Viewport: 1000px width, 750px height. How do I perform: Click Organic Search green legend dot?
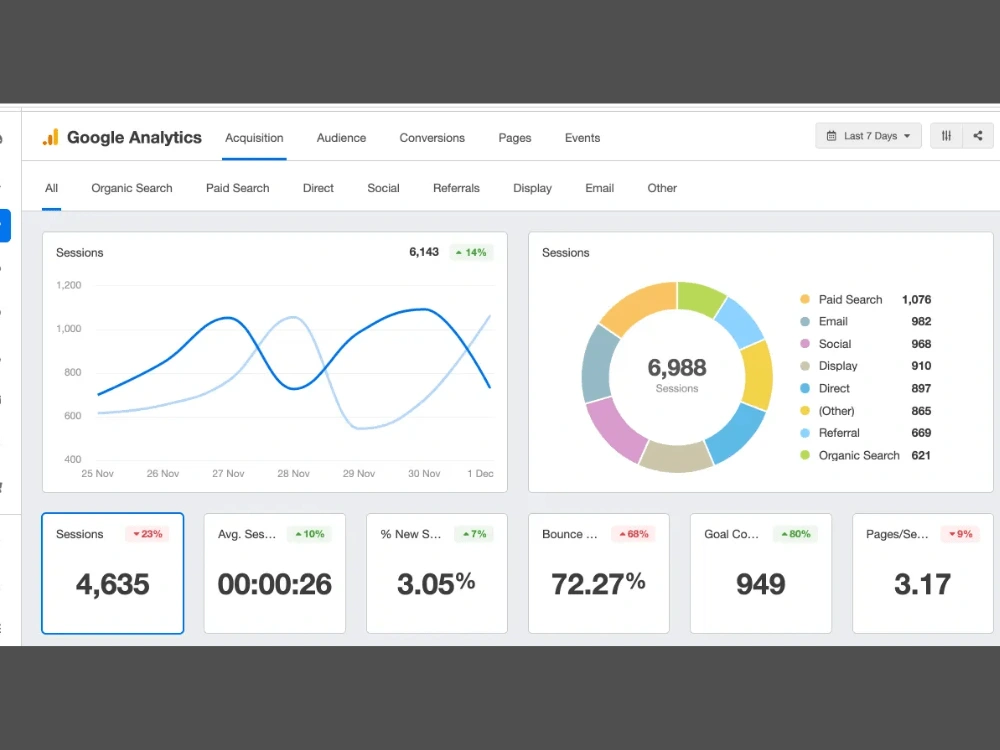tap(805, 455)
